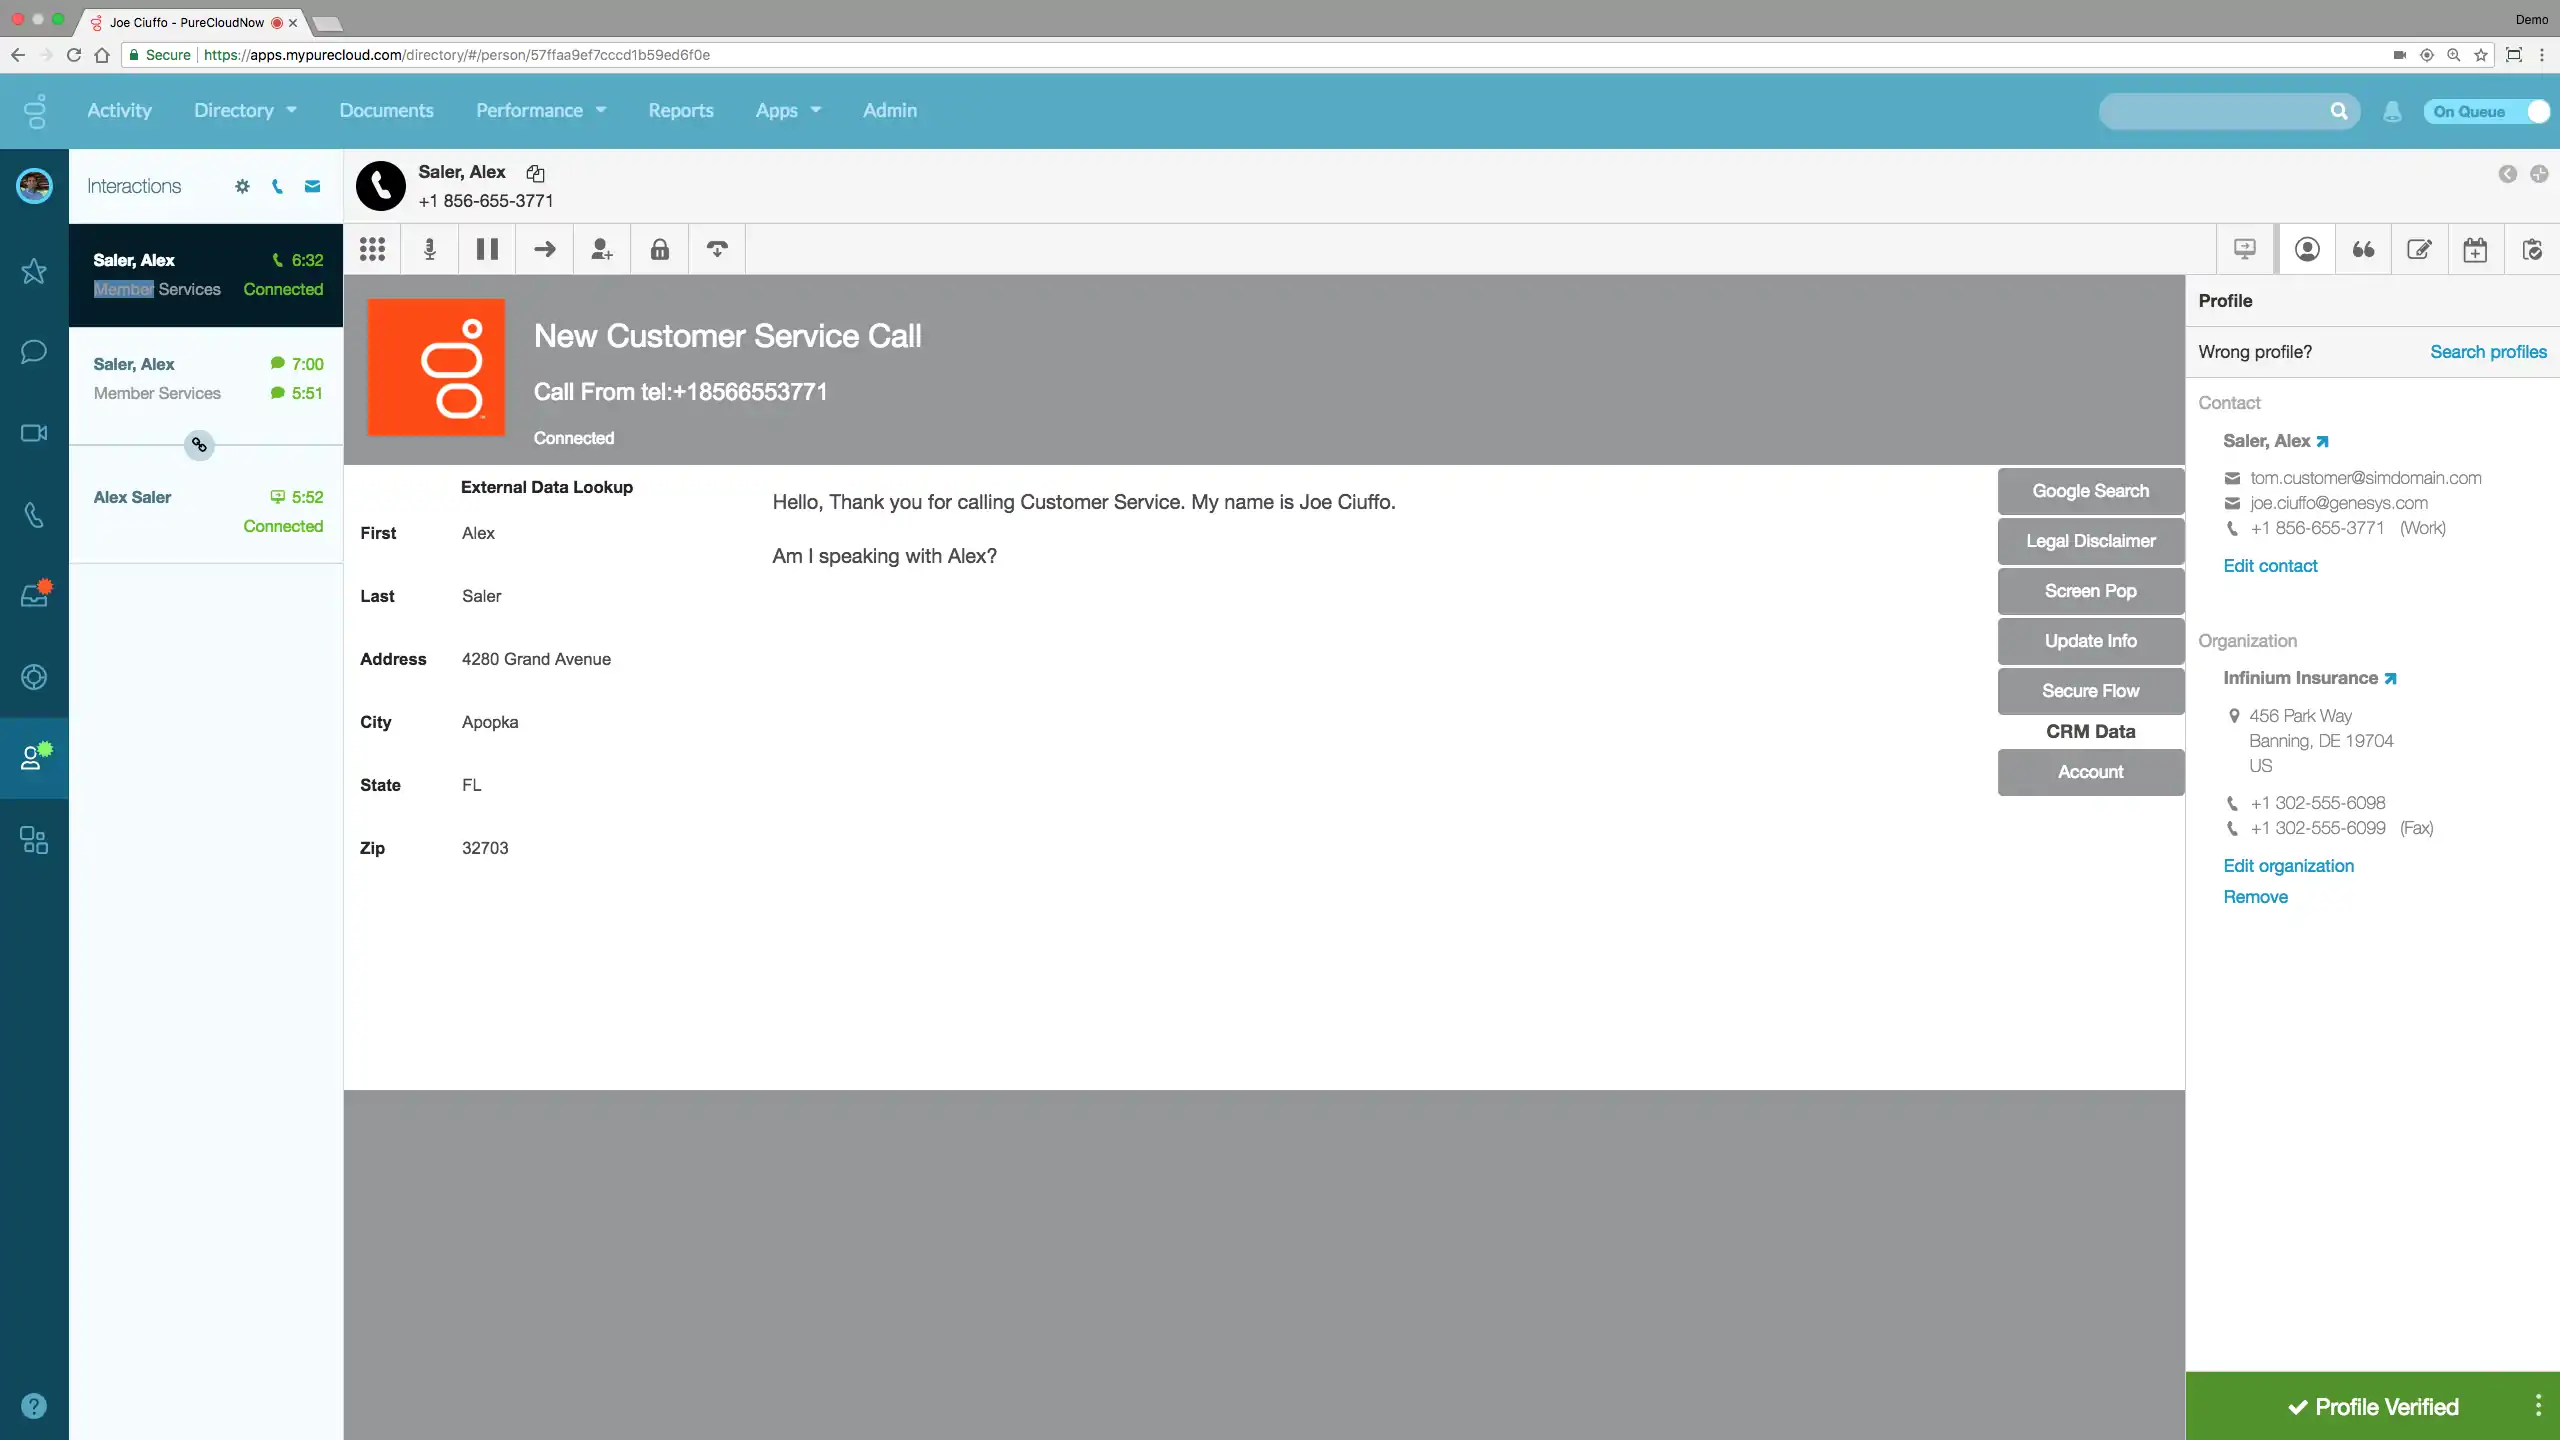Open the Apps dropdown menu
The width and height of the screenshot is (2560, 1440).
tap(788, 110)
